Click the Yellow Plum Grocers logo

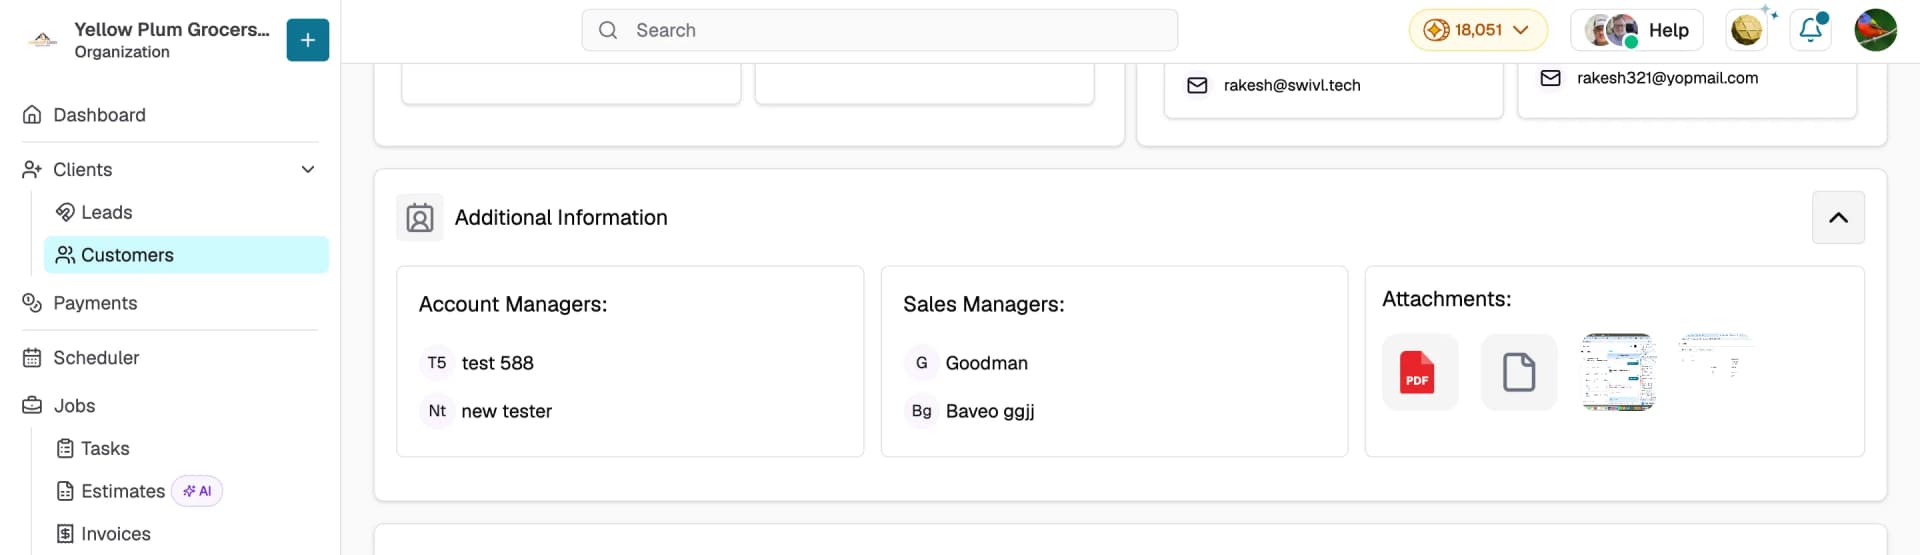pos(42,40)
